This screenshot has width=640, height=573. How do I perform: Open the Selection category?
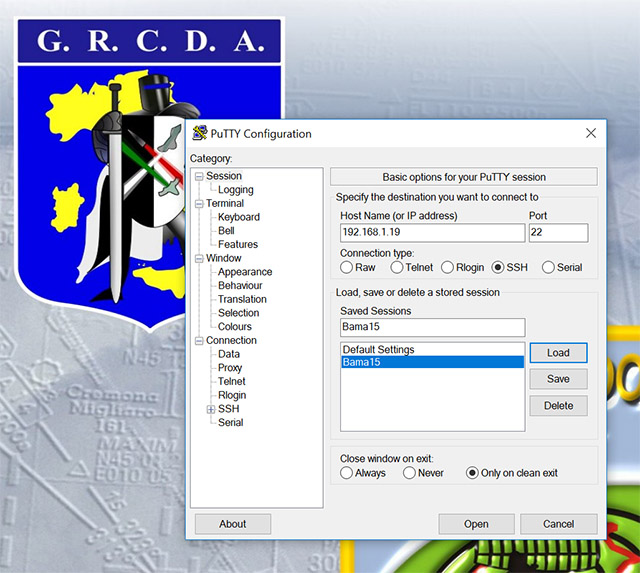point(238,313)
